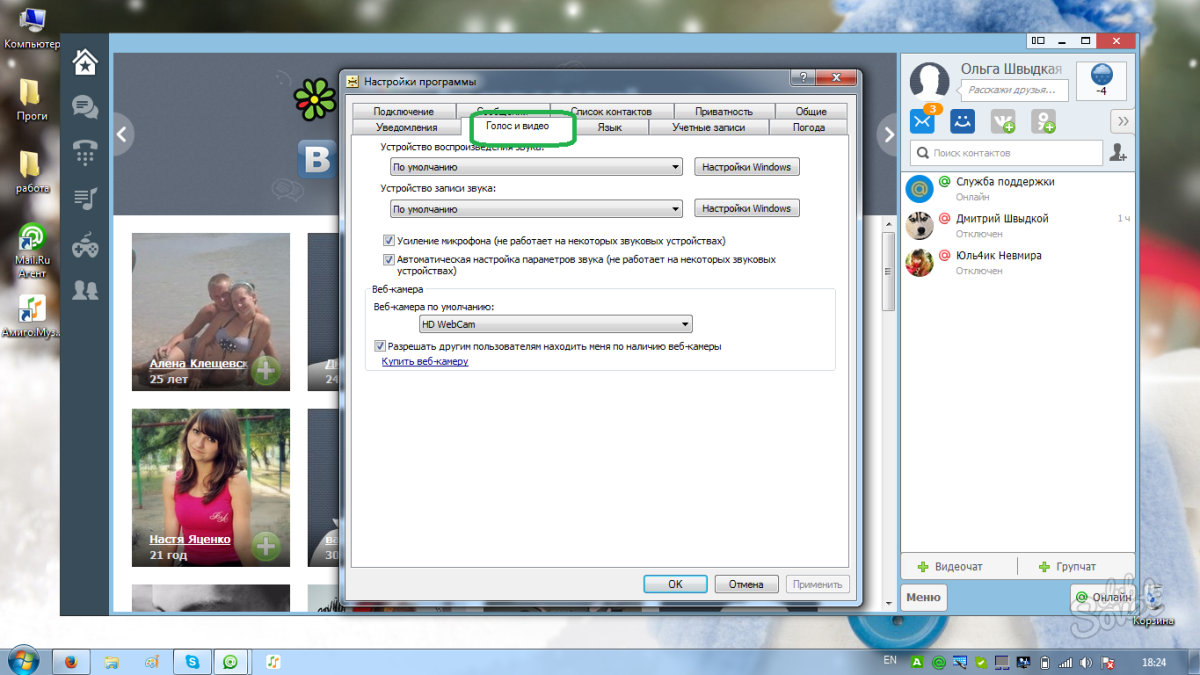This screenshot has width=1200, height=675.
Task: Click the add contact icon beside search
Action: pyautogui.click(x=1118, y=153)
